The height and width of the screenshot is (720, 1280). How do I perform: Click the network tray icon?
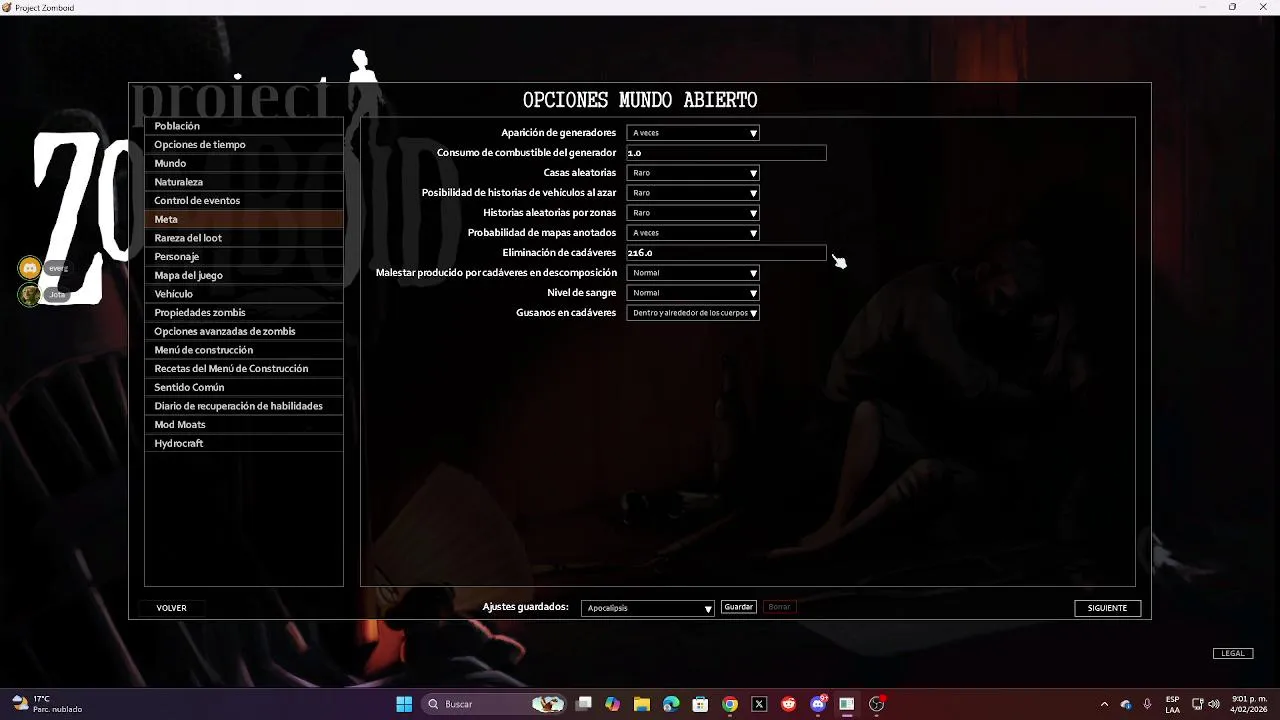point(1197,704)
